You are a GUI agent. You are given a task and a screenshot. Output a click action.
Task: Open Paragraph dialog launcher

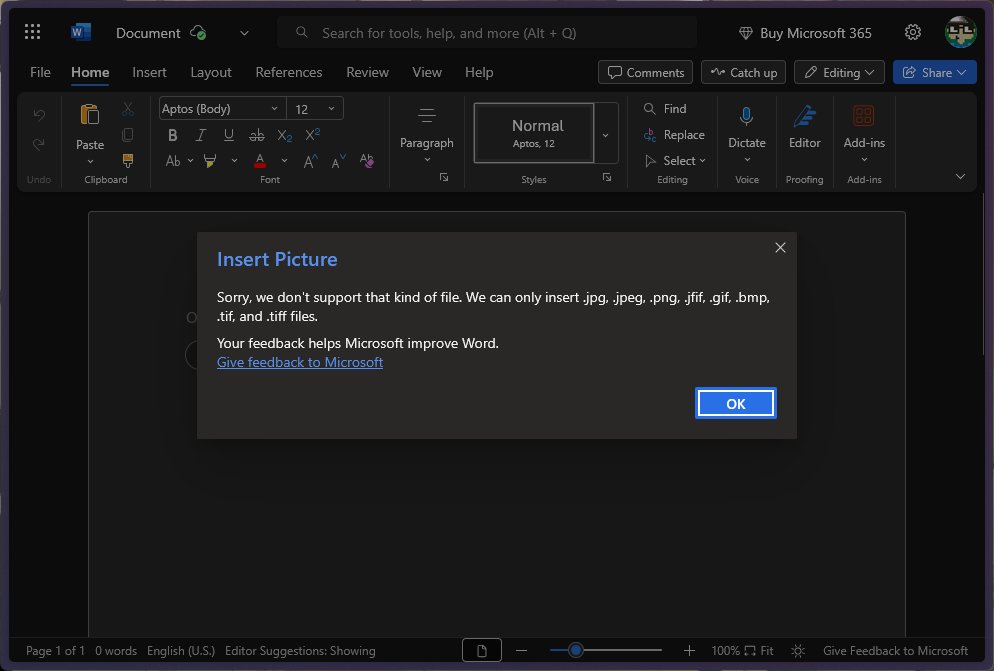point(444,178)
